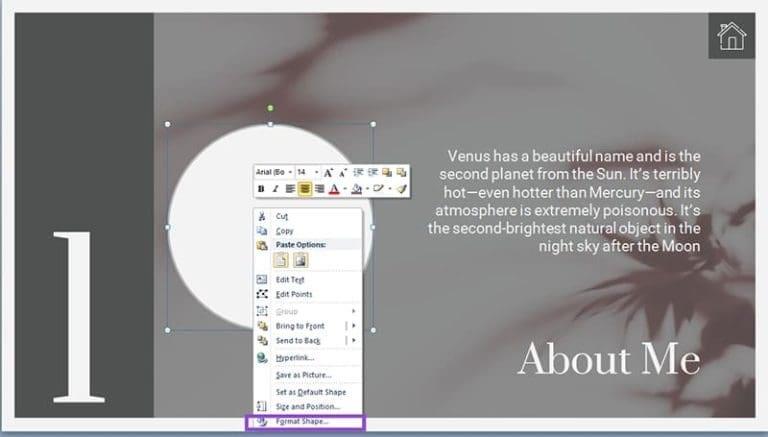Screen dimensions: 768x437
Task: Toggle center text alignment in the mini toolbar
Action: click(305, 189)
